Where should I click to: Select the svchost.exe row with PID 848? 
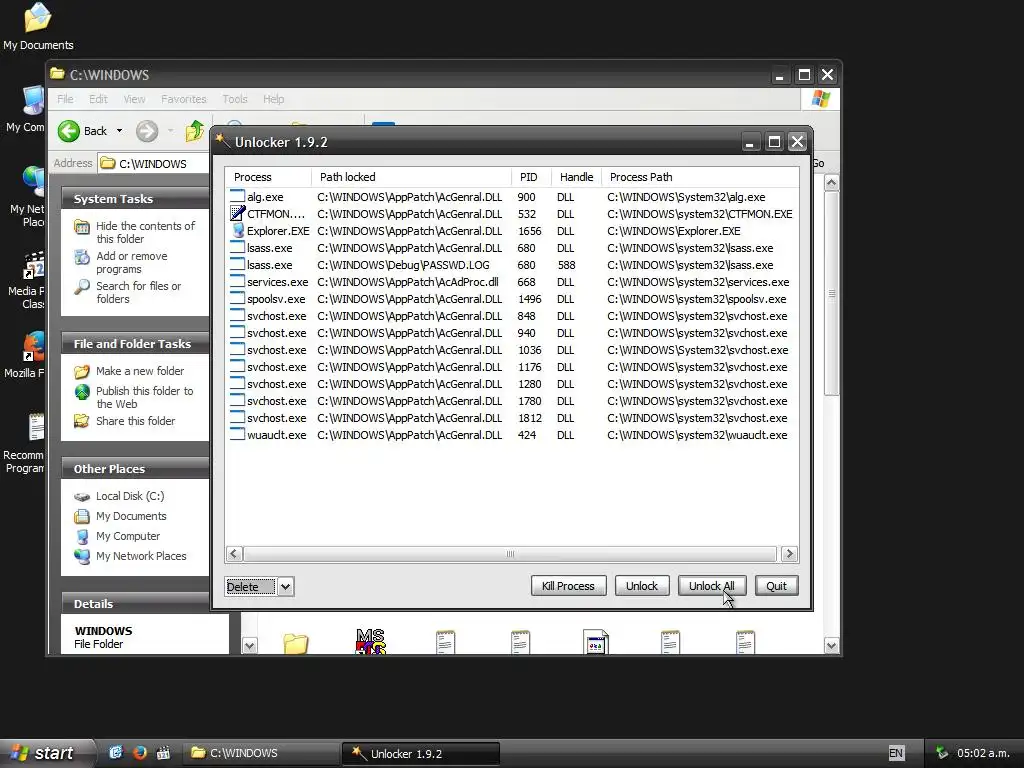(x=511, y=316)
